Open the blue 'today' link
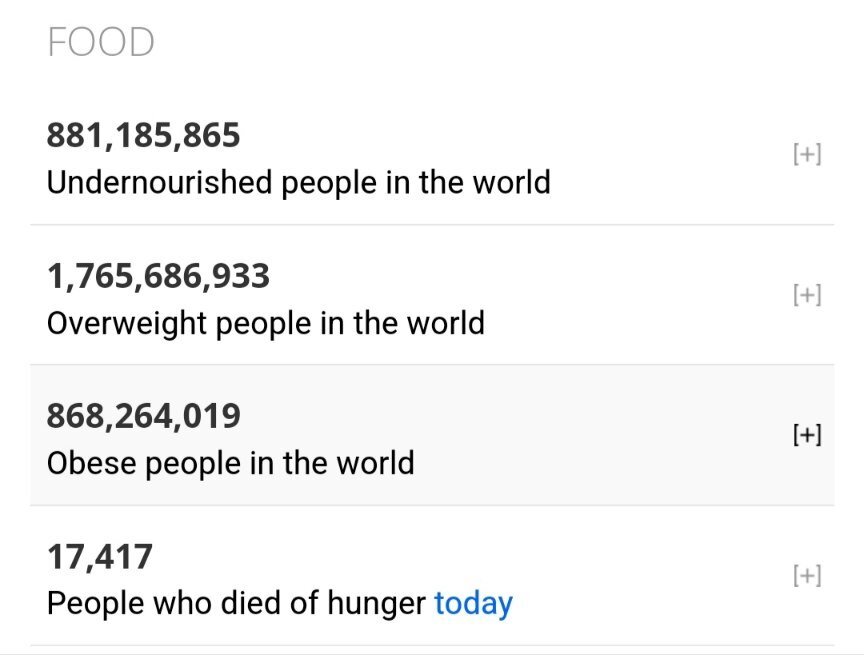This screenshot has height=655, width=864. 473,603
